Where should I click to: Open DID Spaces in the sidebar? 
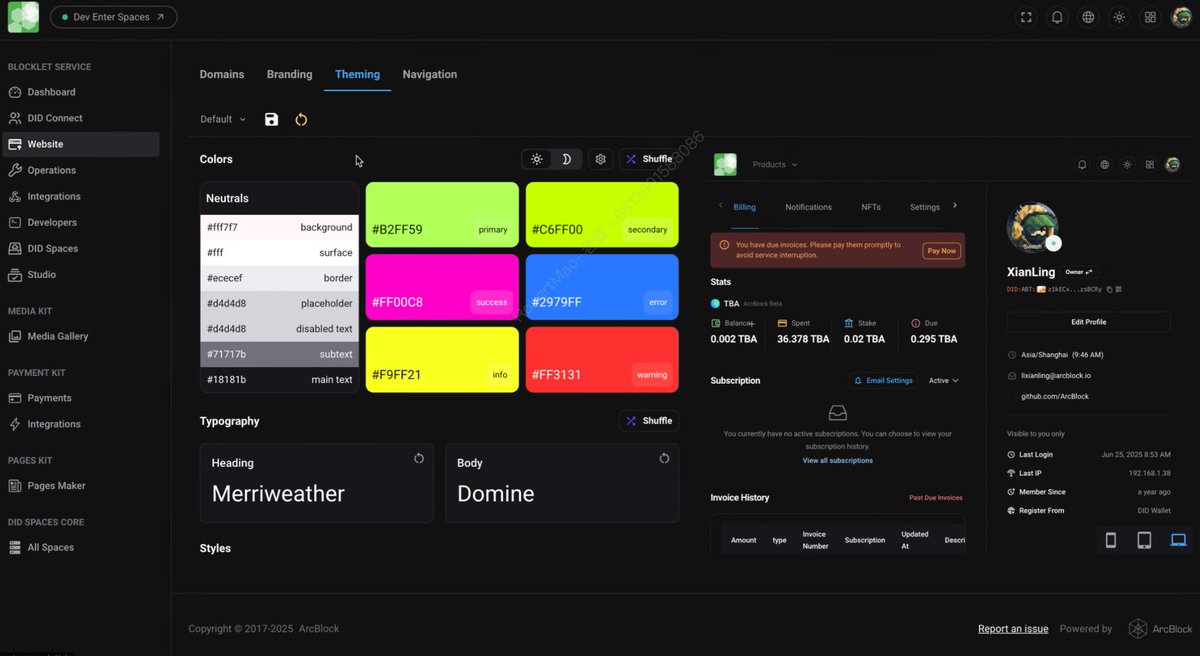pyautogui.click(x=80, y=248)
